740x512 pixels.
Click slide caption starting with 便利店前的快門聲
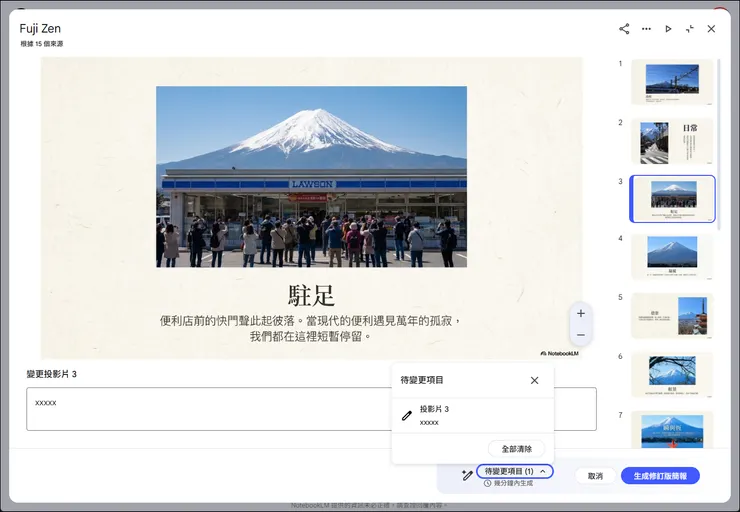pyautogui.click(x=311, y=328)
